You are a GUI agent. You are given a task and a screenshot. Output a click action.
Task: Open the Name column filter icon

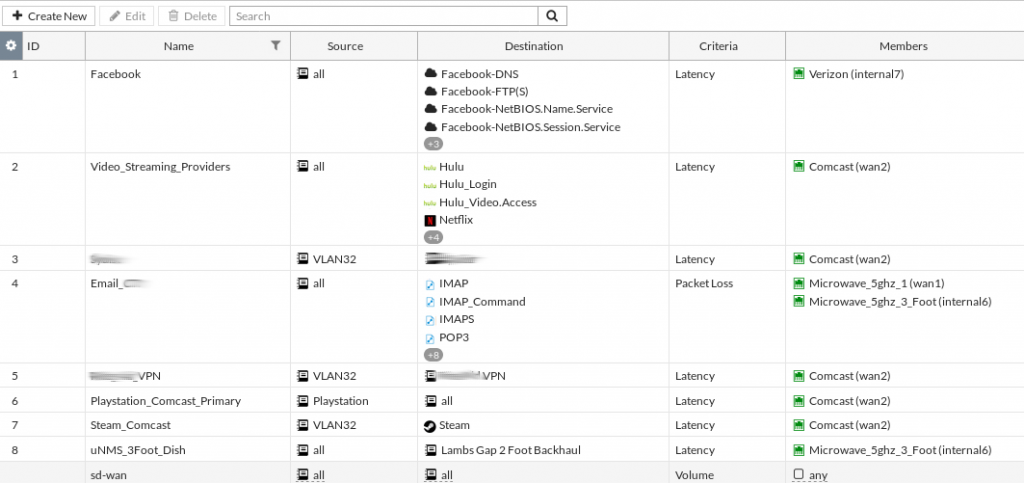[x=276, y=45]
